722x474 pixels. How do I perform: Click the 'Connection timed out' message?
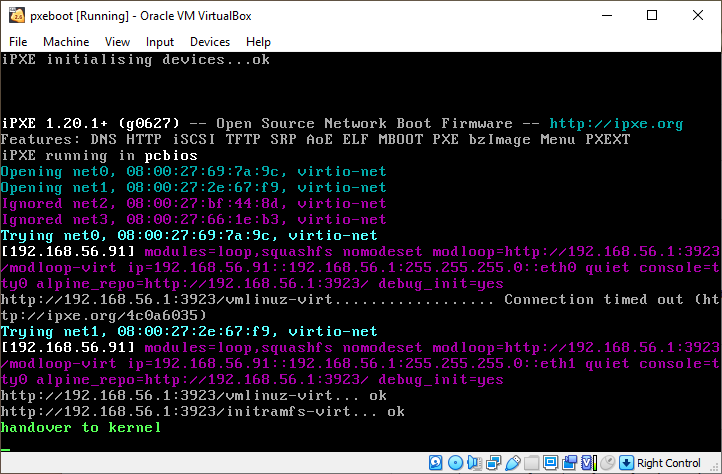pos(594,299)
